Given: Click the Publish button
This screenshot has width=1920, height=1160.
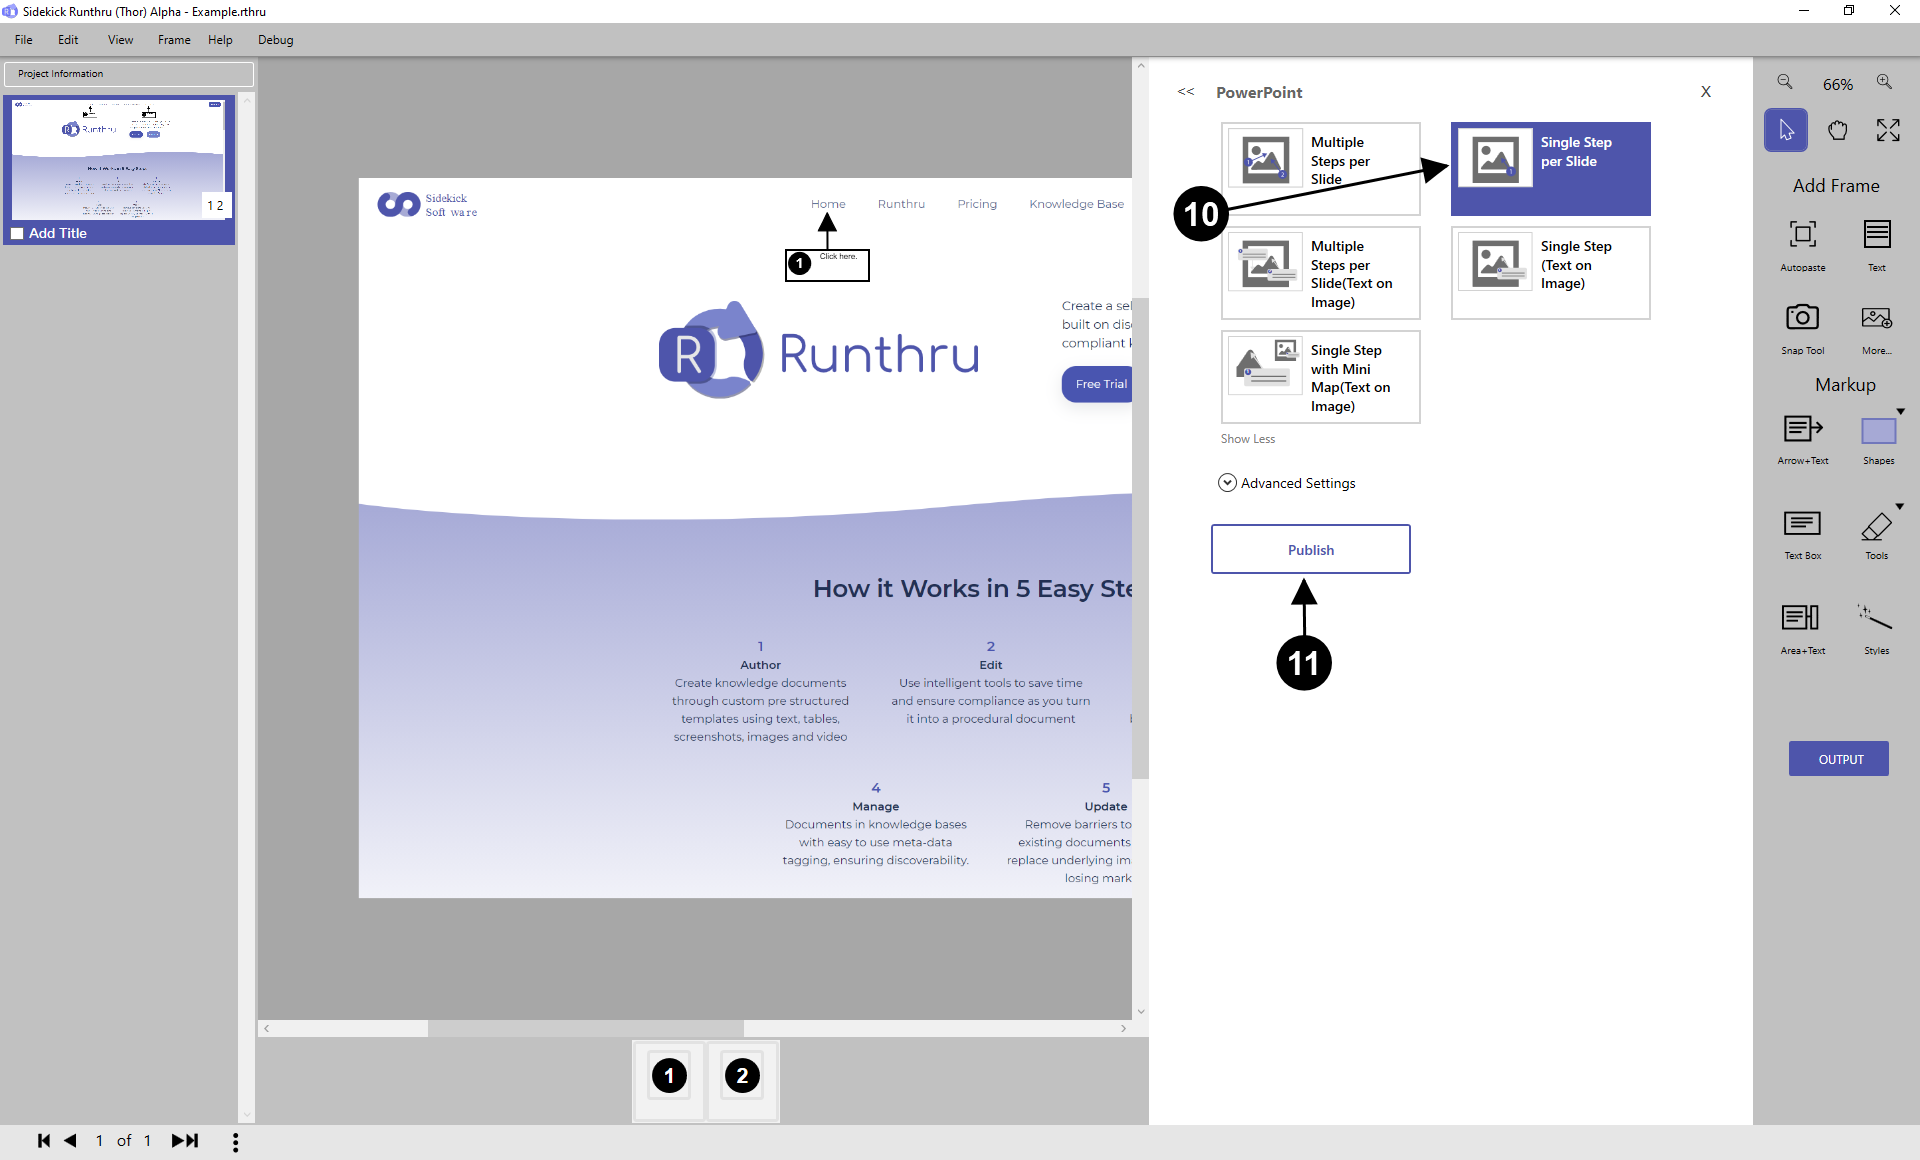Looking at the screenshot, I should click(x=1310, y=549).
